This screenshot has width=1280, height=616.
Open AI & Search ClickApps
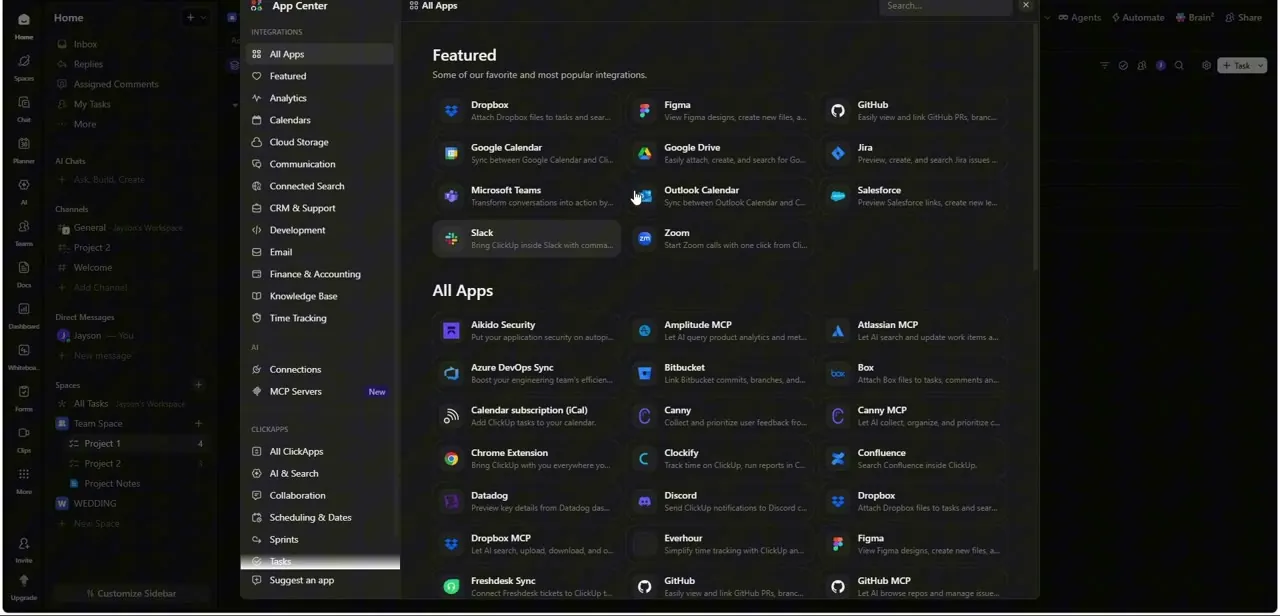pos(320,473)
